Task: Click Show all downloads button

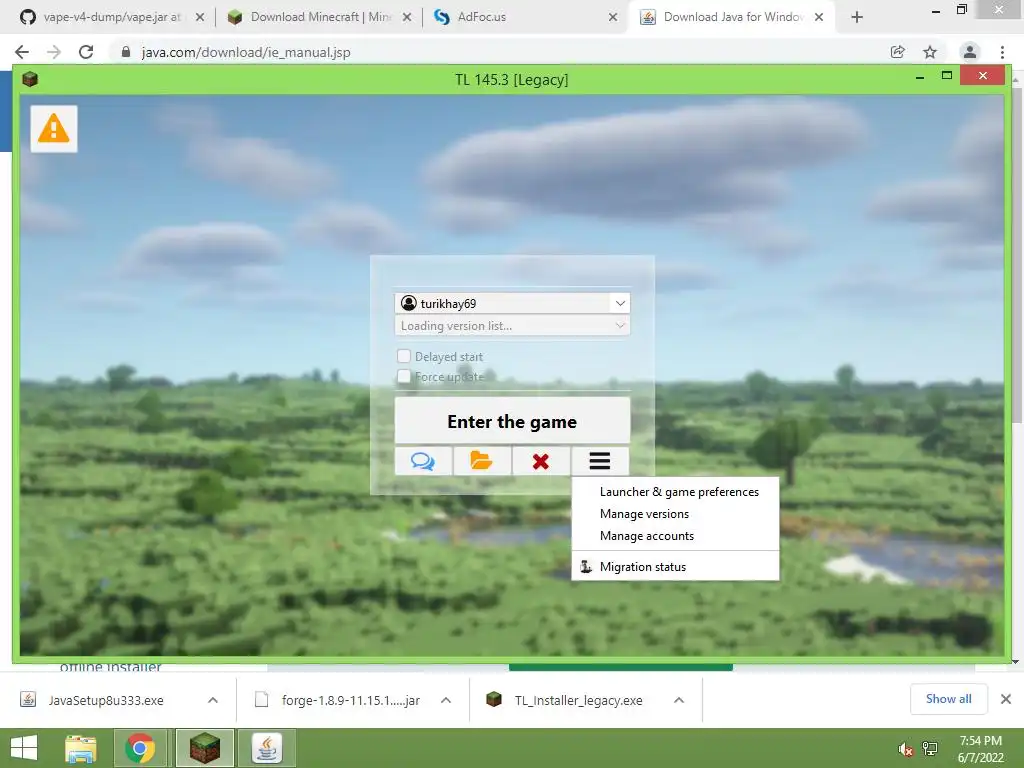Action: click(x=948, y=699)
